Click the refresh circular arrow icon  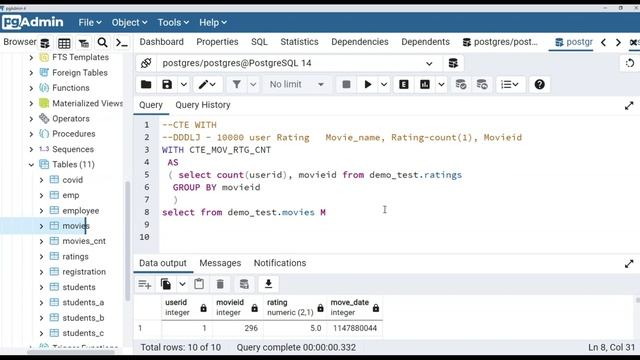[630, 63]
